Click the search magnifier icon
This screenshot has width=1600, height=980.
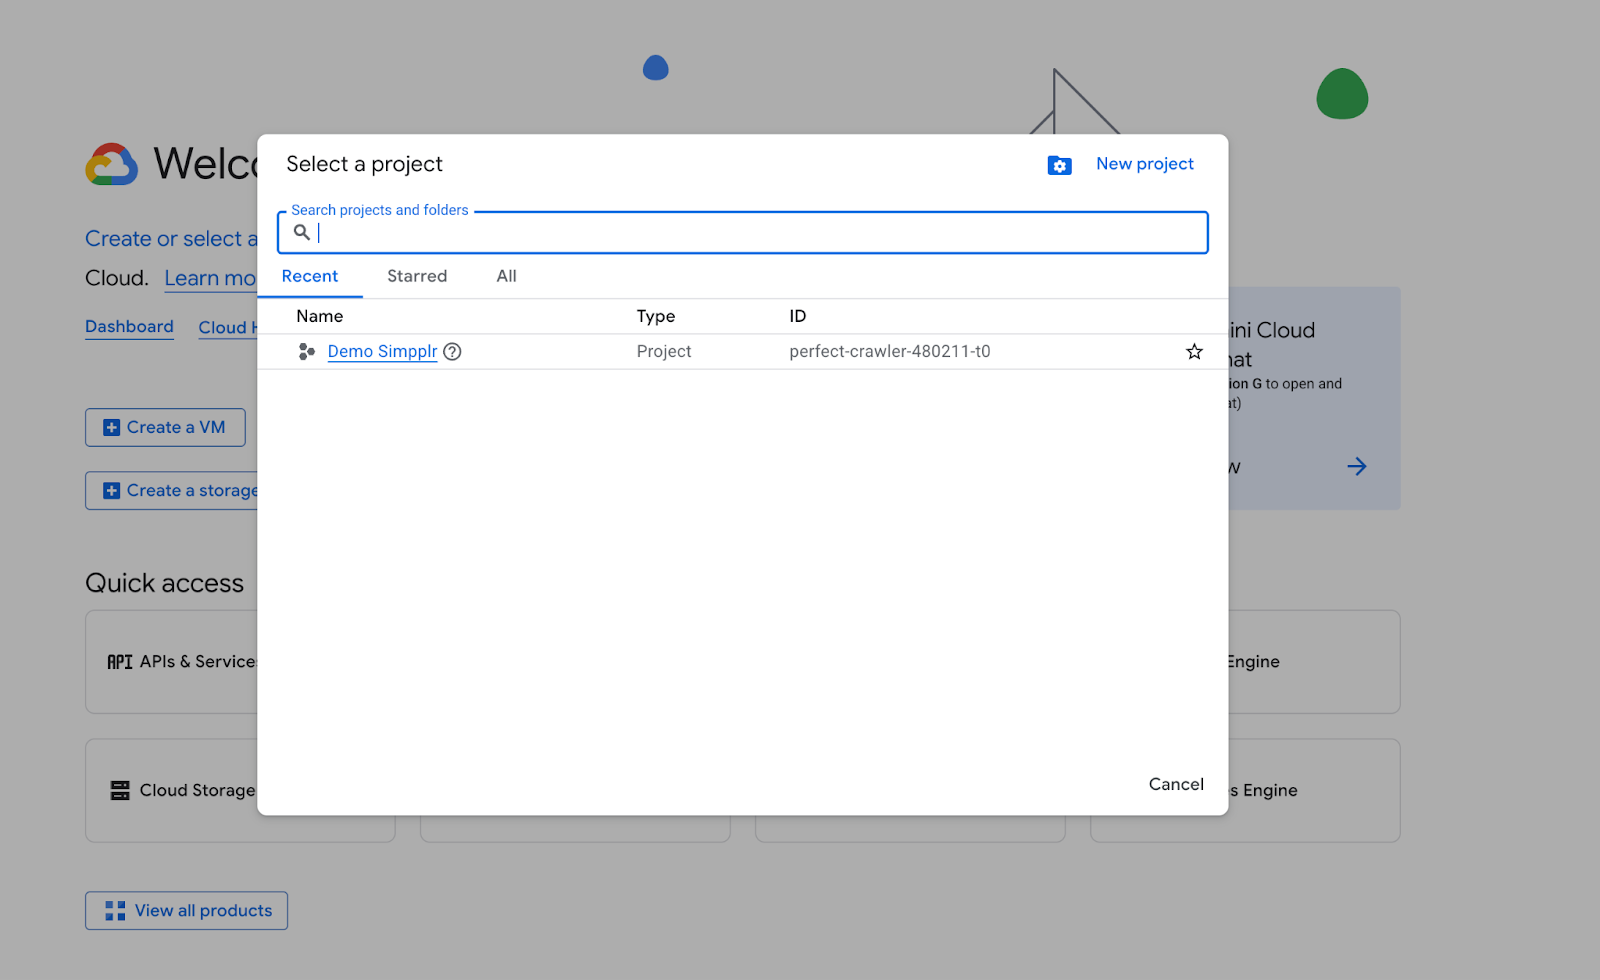click(x=301, y=233)
